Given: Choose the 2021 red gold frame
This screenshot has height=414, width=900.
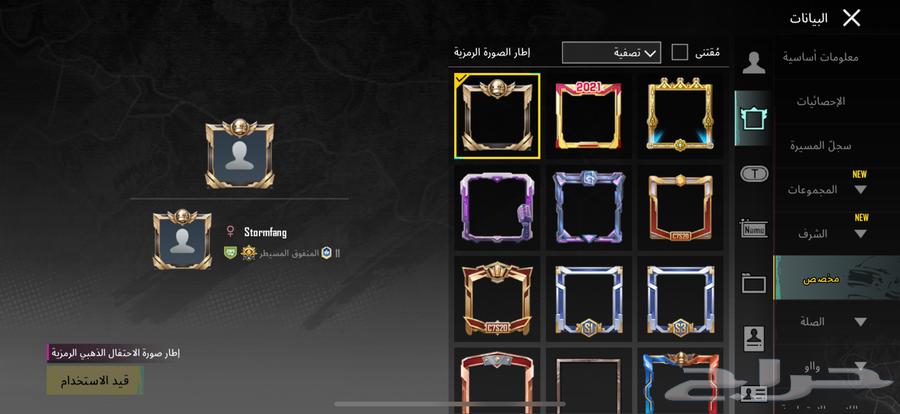Looking at the screenshot, I should pyautogui.click(x=588, y=115).
